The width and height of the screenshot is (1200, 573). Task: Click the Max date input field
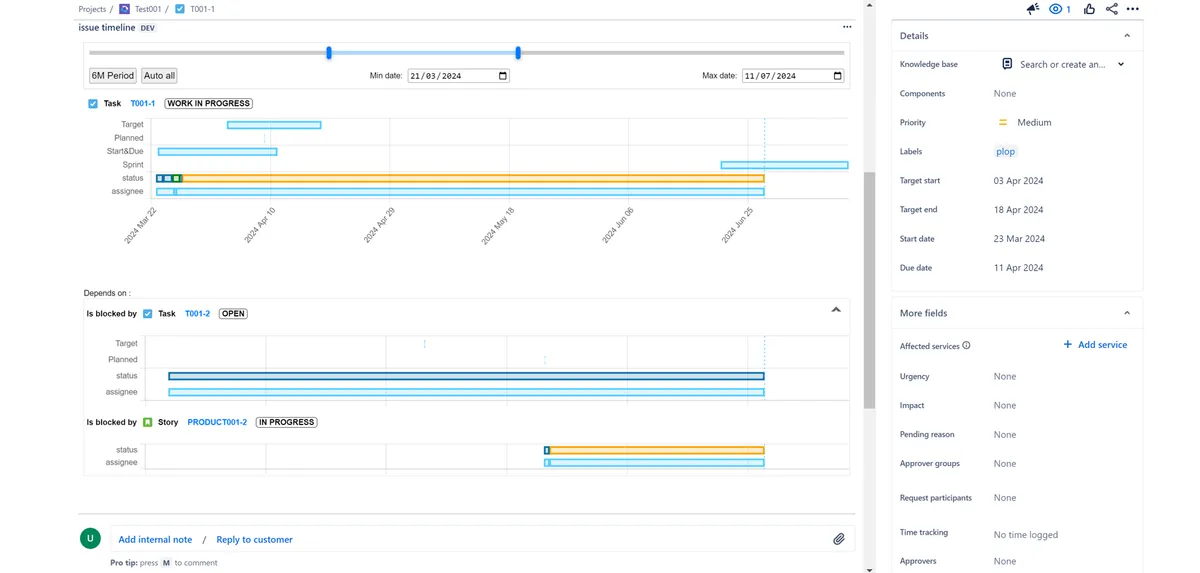(793, 76)
